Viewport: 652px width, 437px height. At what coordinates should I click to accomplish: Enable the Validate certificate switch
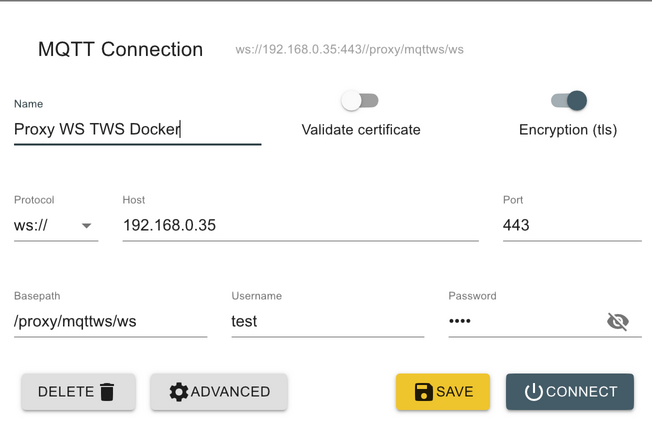tap(360, 101)
